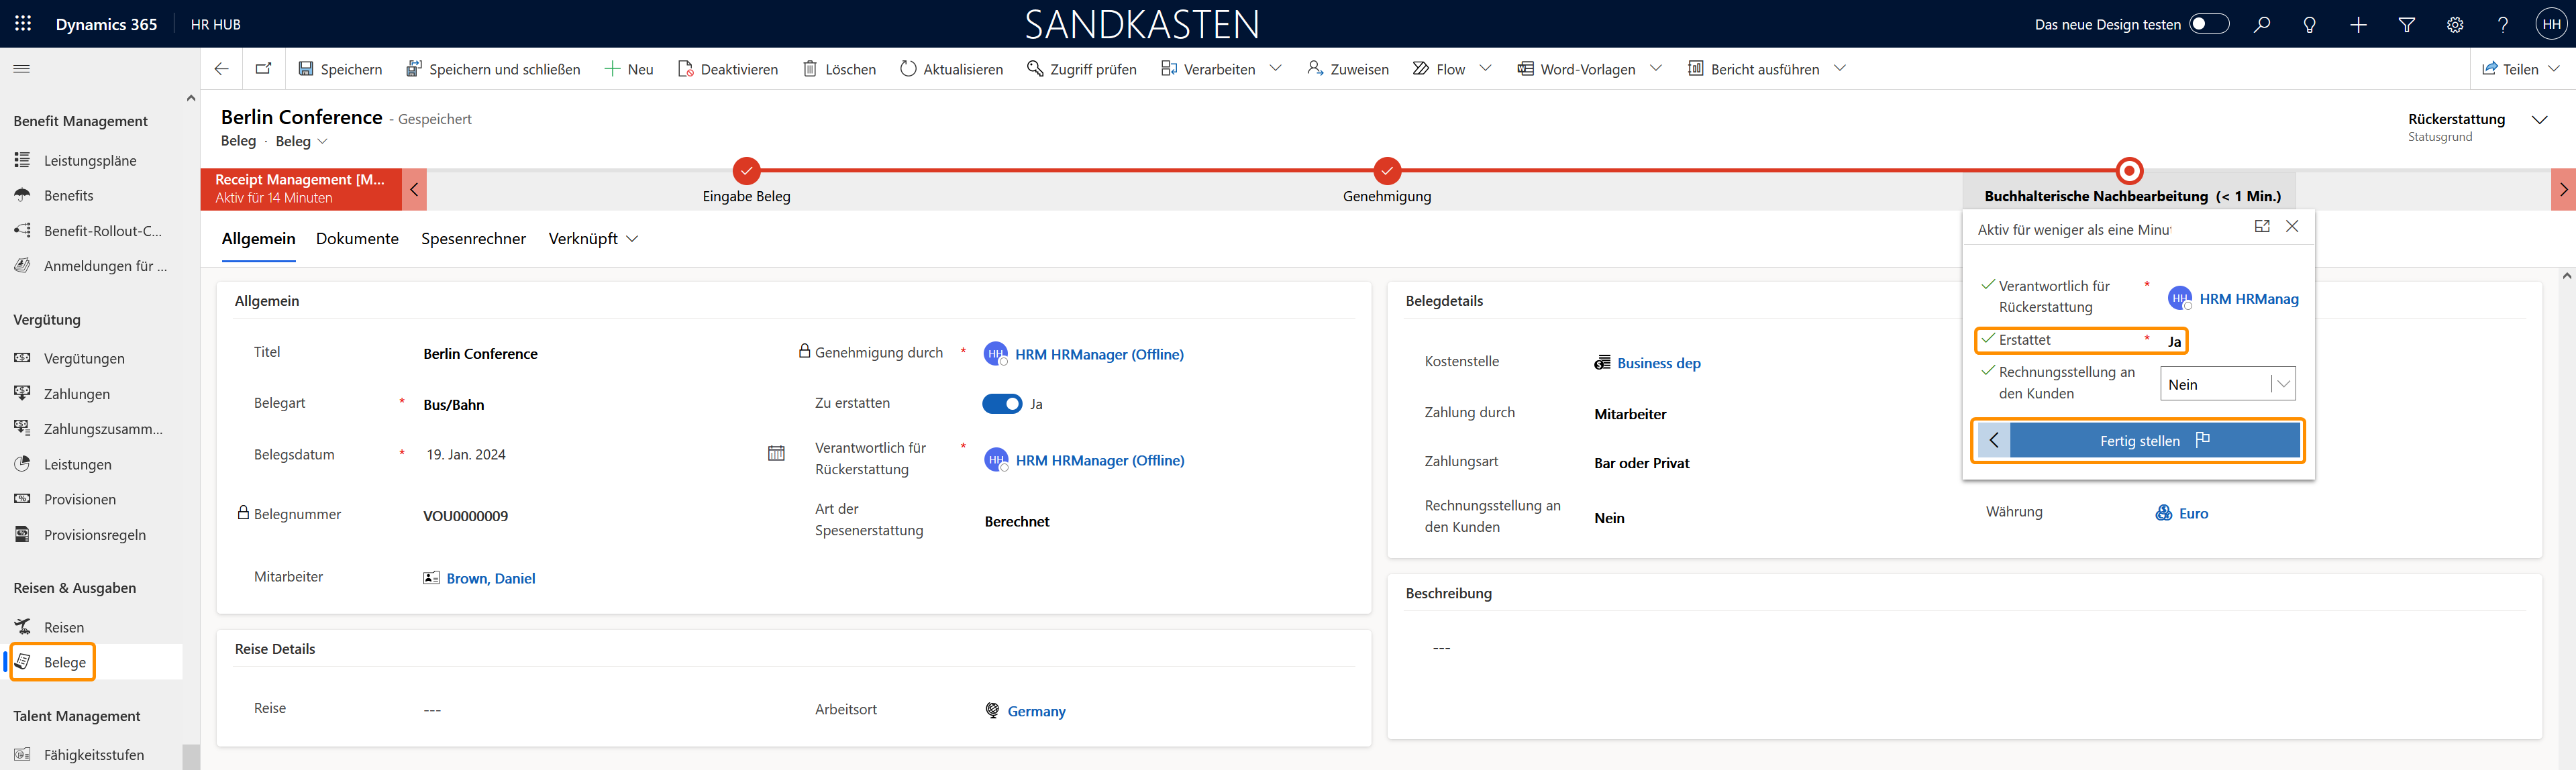The height and width of the screenshot is (770, 2576).
Task: Open the settings gear icon
Action: [2454, 24]
